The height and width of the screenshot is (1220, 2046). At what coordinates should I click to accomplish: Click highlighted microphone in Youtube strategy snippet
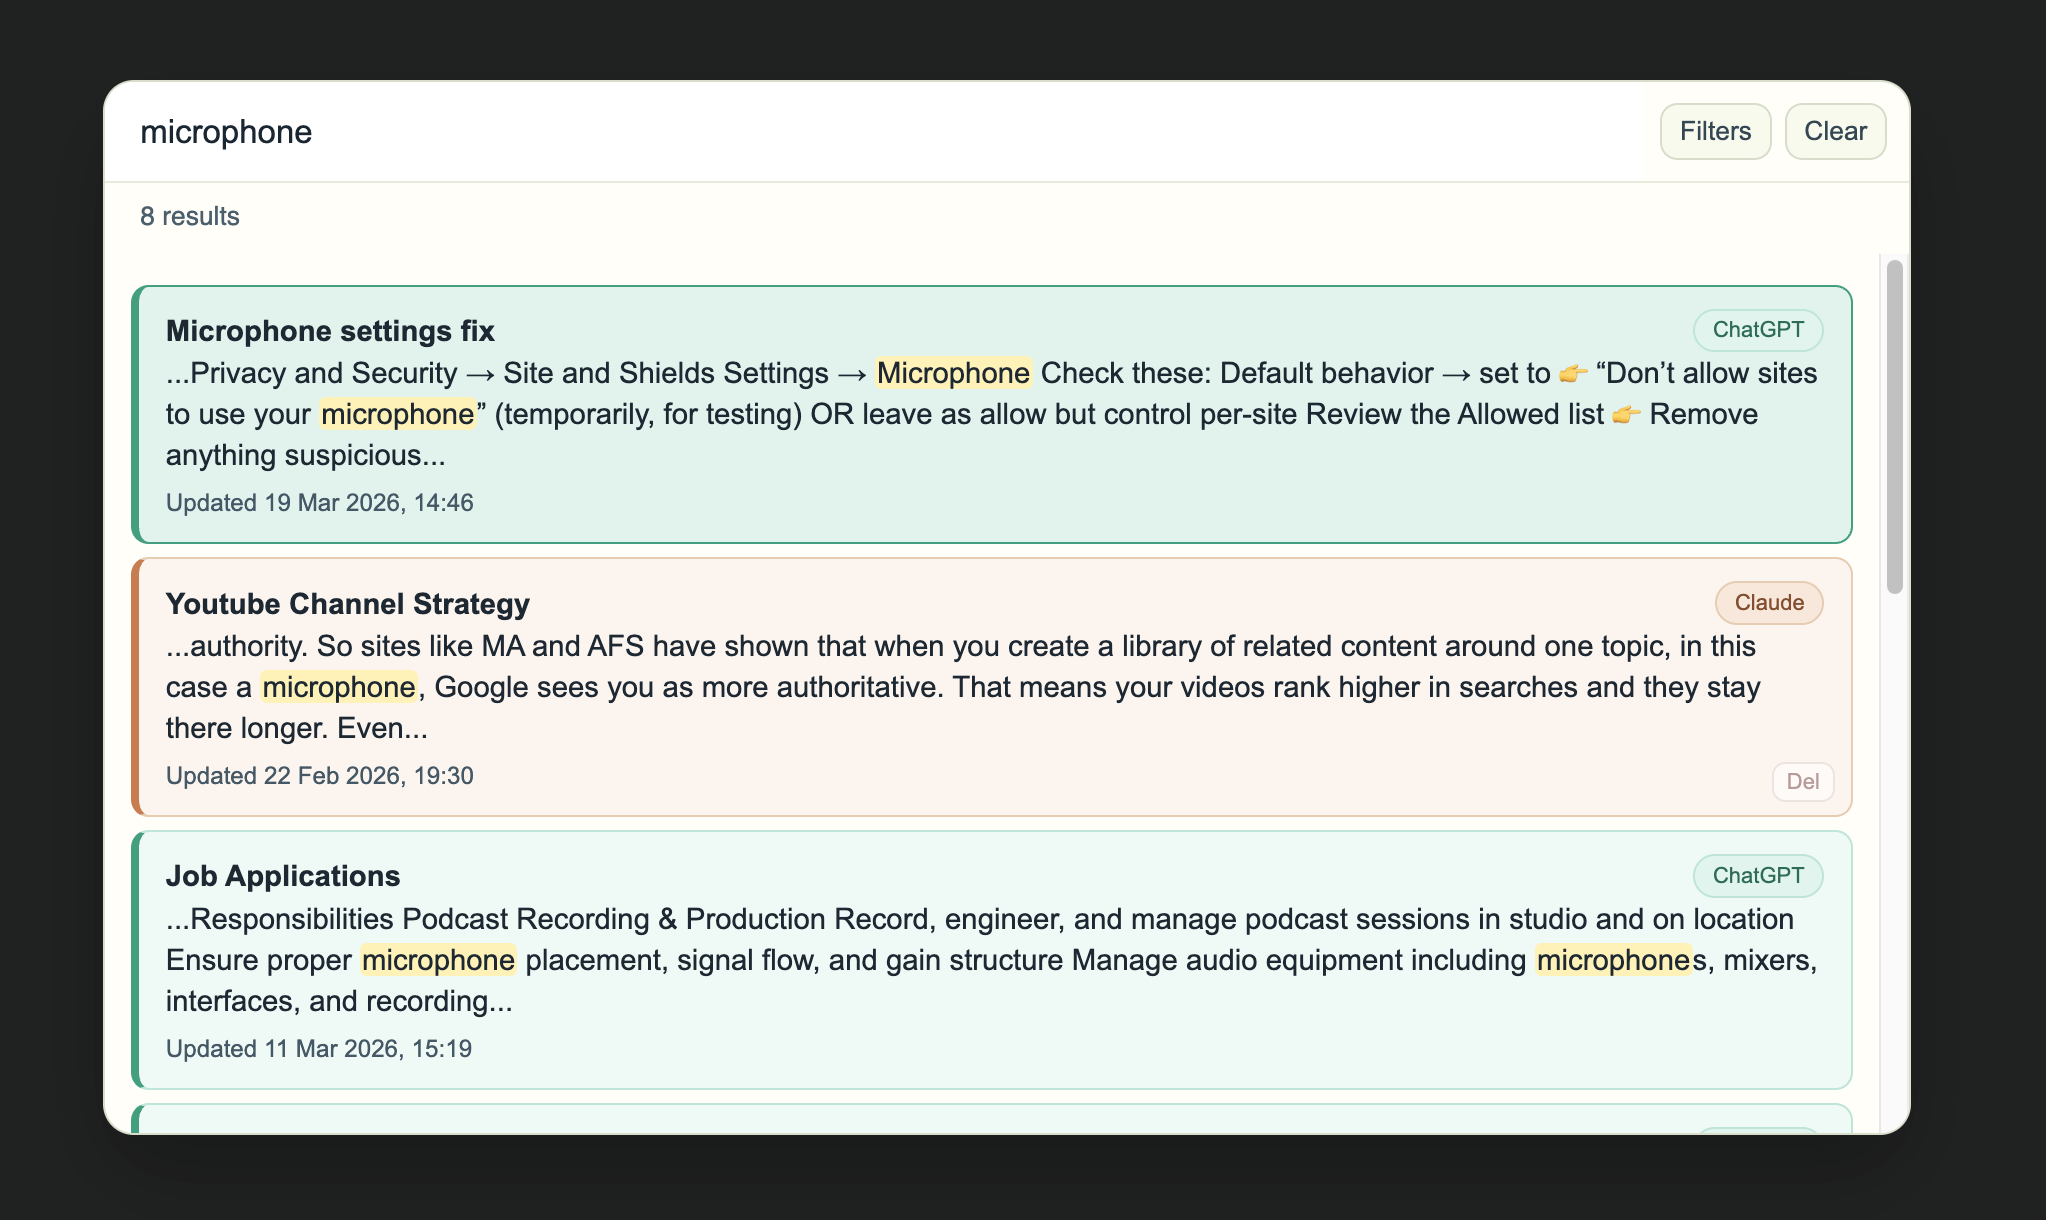[338, 687]
